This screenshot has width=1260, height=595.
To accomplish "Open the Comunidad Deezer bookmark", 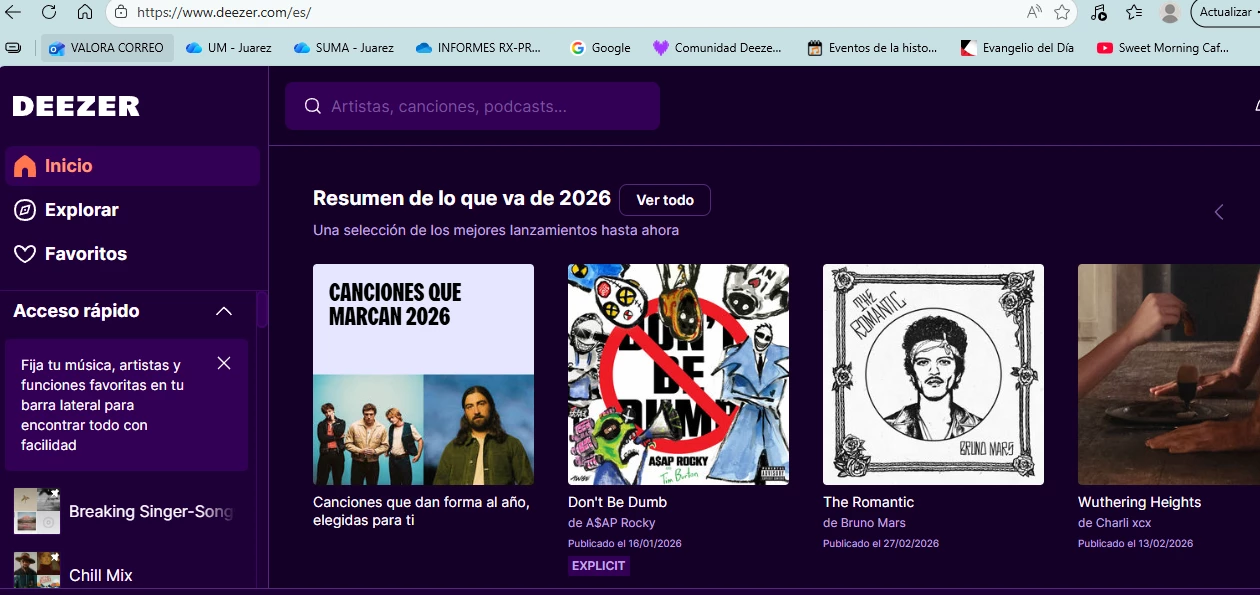I will (x=718, y=47).
